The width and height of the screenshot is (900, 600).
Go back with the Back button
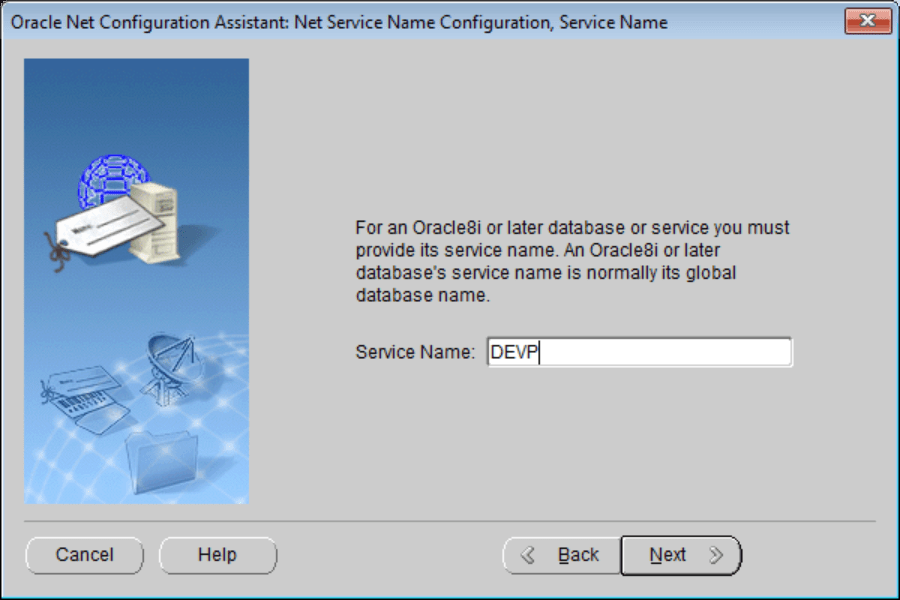point(562,555)
